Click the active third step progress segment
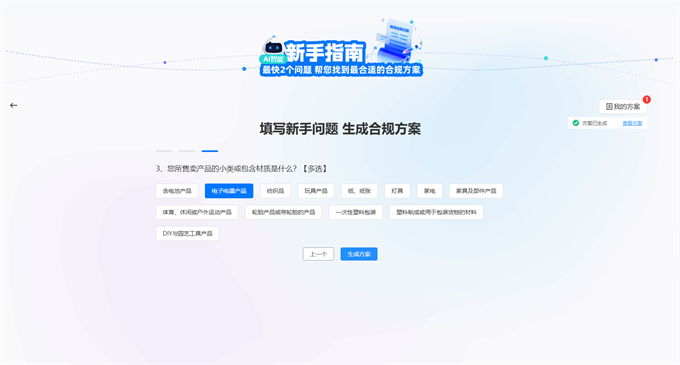 (x=210, y=151)
